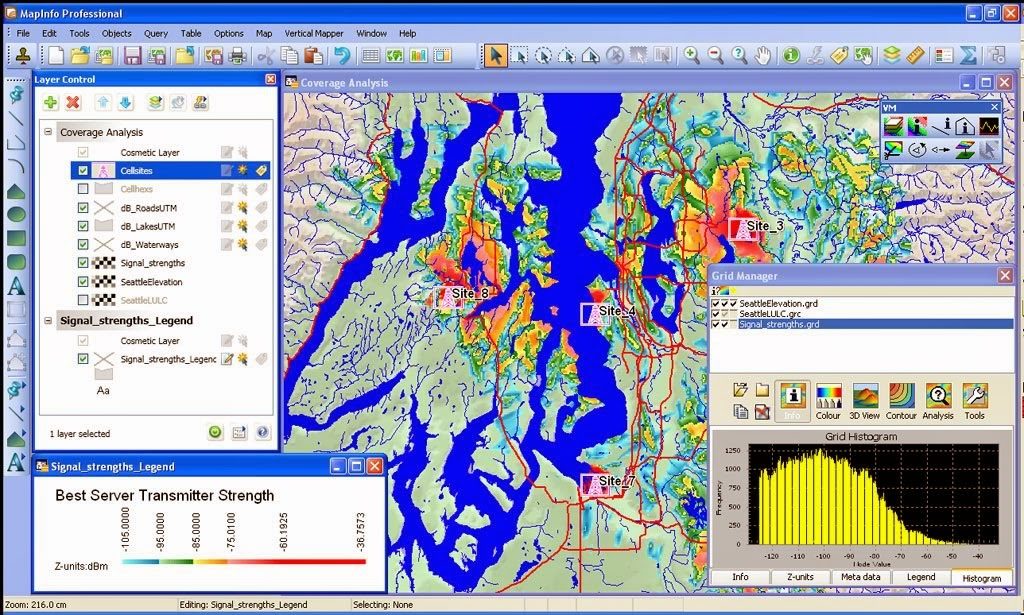
Task: Add a new layer in Layer Control
Action: point(48,101)
